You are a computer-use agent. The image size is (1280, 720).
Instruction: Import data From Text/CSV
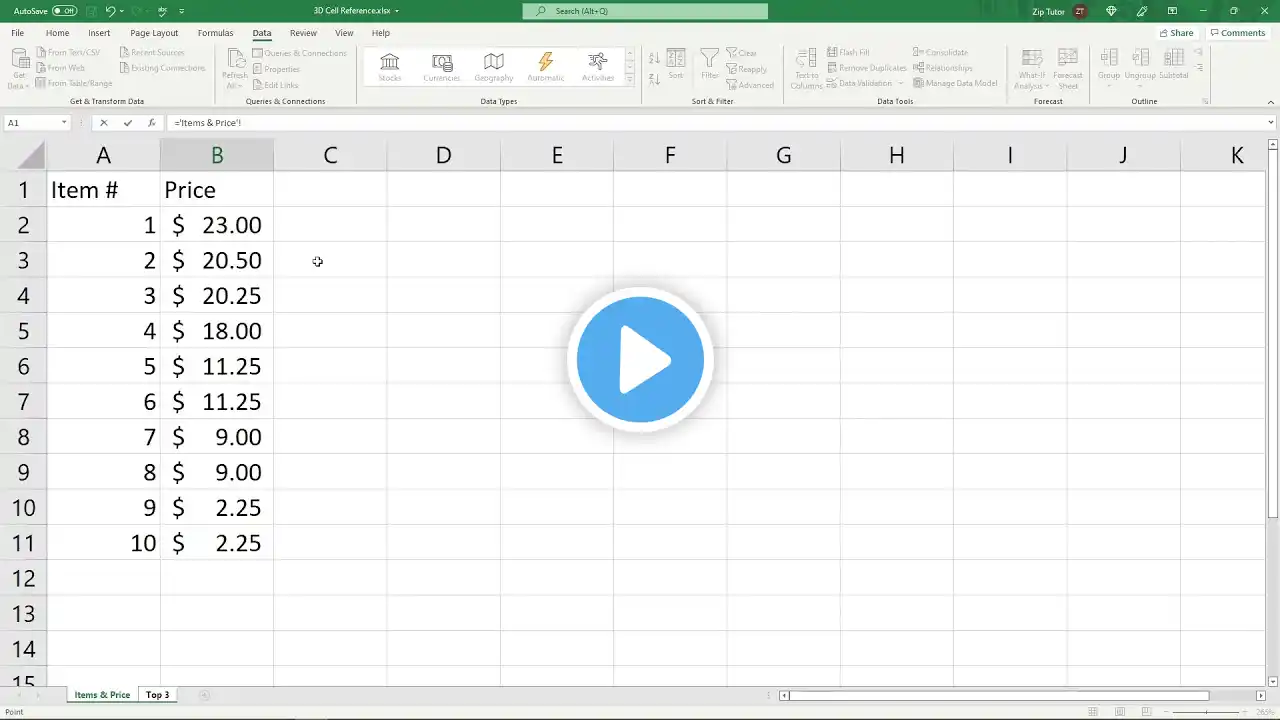(68, 52)
